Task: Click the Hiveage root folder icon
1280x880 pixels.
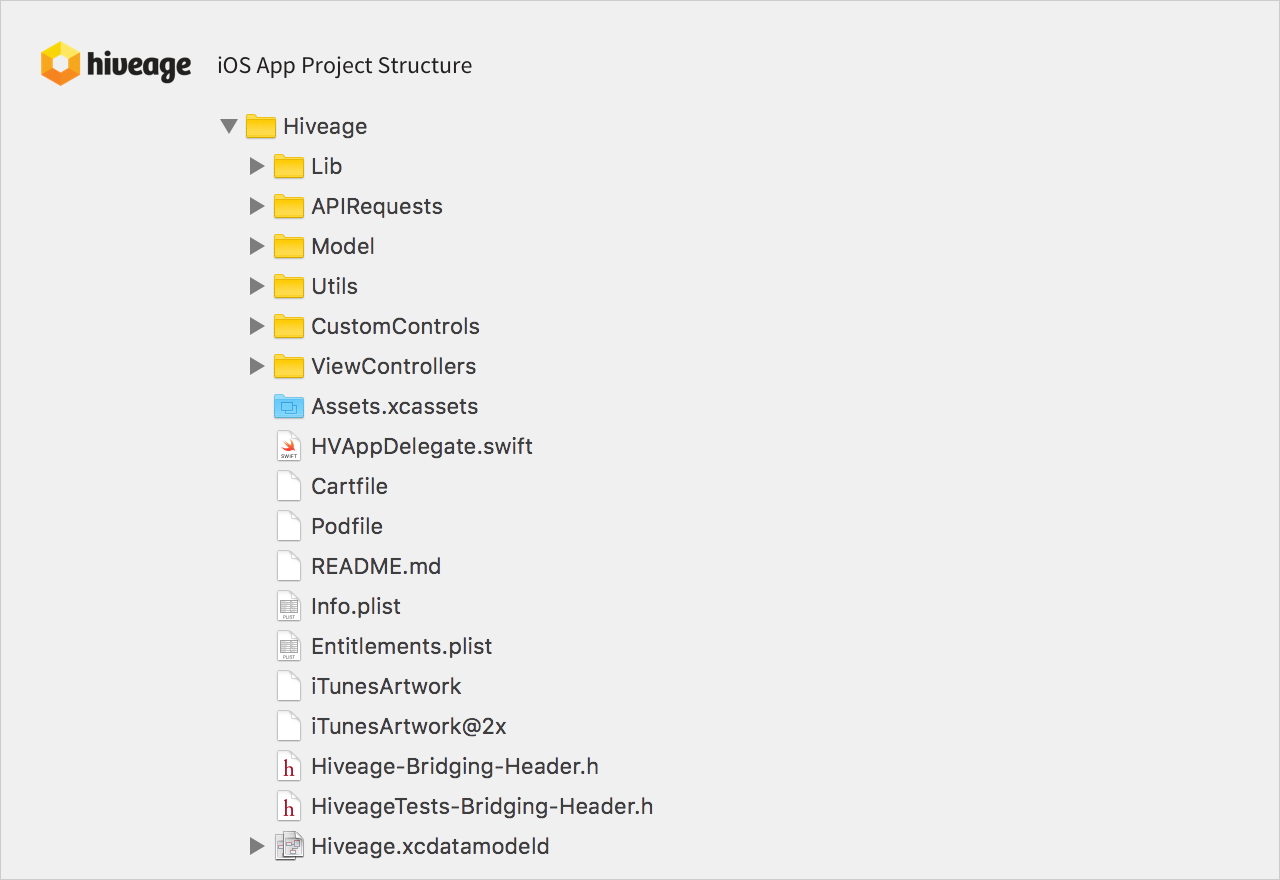Action: click(x=261, y=126)
